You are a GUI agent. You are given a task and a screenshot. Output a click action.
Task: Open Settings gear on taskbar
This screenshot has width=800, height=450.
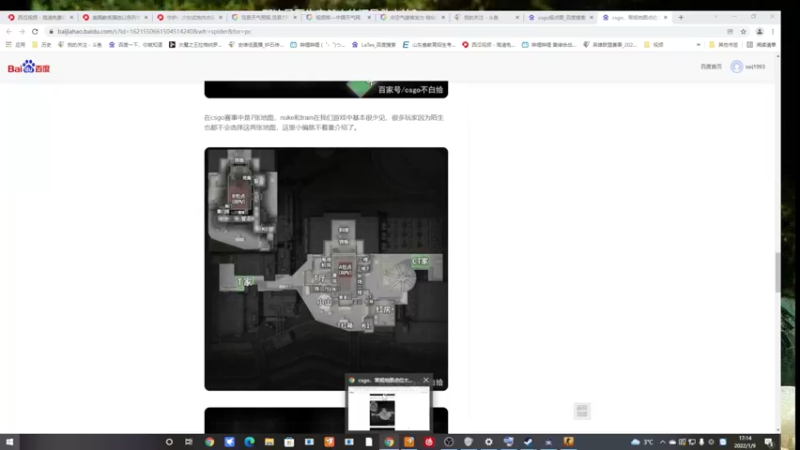point(488,442)
